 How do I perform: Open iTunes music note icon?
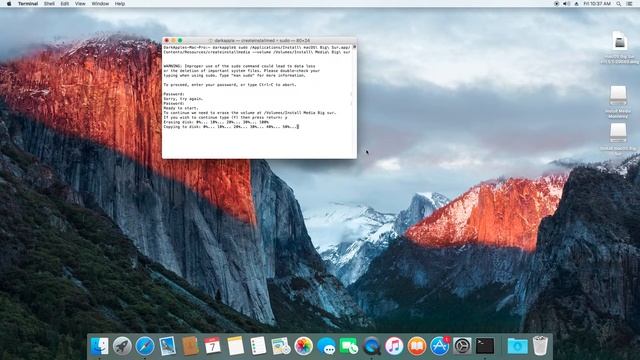click(394, 346)
